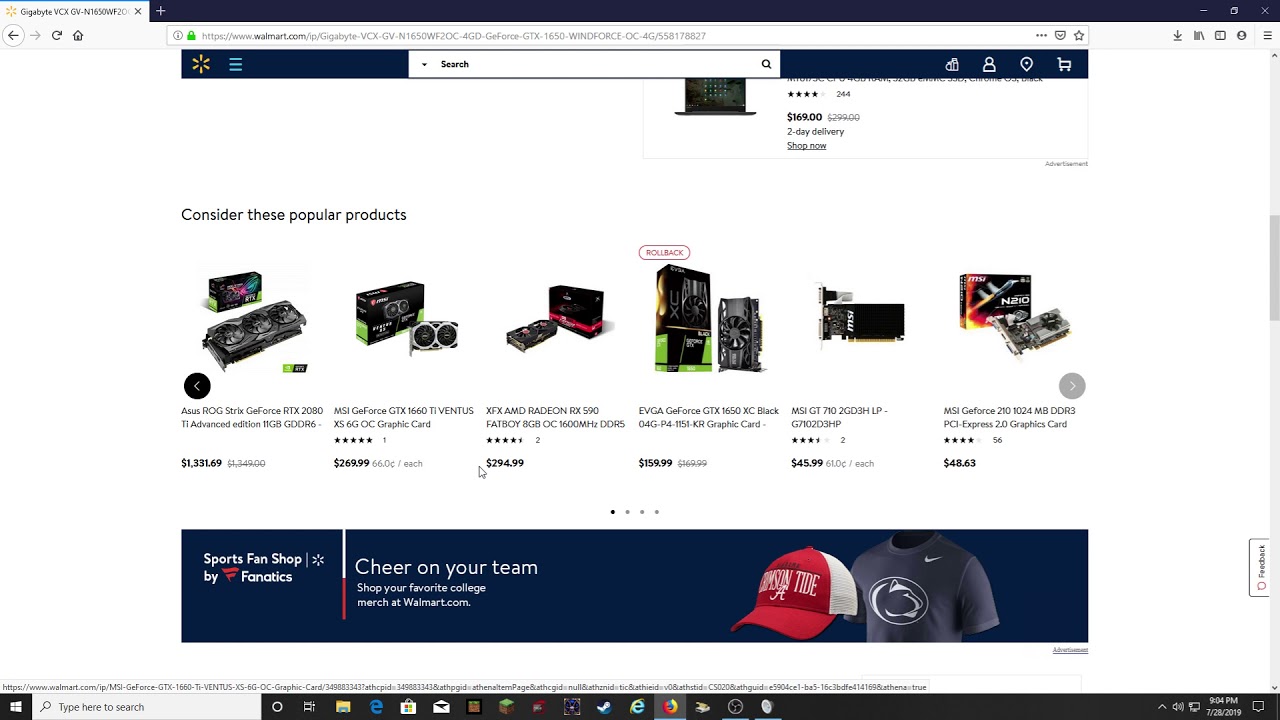The width and height of the screenshot is (1280, 720).
Task: Click the Shop now link
Action: (806, 146)
